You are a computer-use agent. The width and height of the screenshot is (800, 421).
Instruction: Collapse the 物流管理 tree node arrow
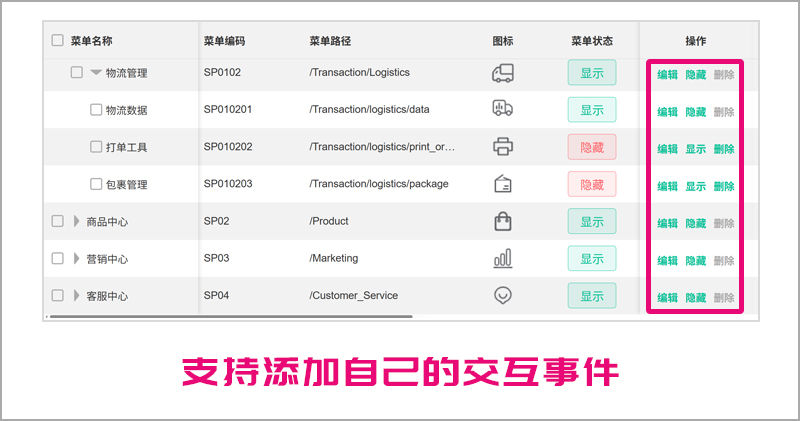pyautogui.click(x=95, y=72)
